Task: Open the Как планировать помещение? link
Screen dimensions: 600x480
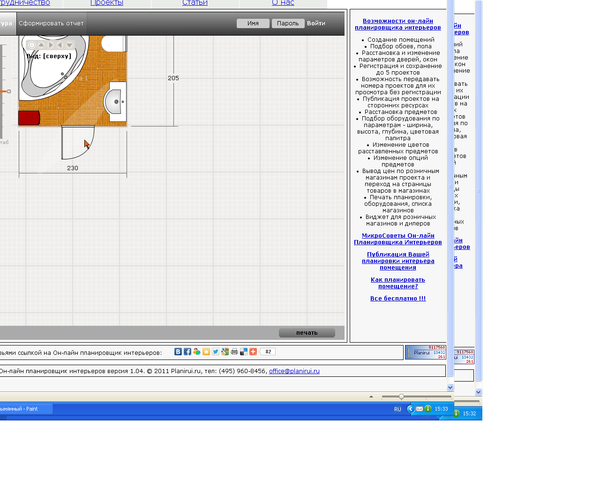Action: point(398,283)
